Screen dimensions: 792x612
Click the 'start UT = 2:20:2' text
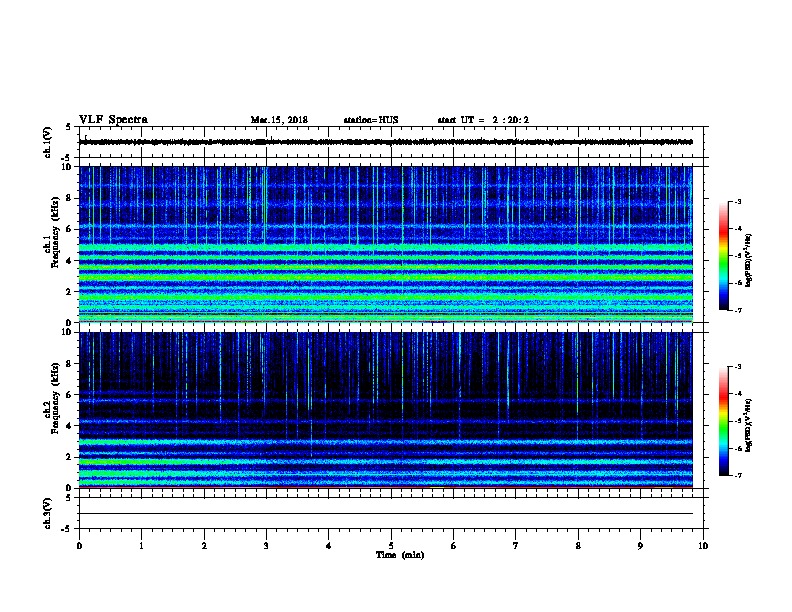pos(483,120)
